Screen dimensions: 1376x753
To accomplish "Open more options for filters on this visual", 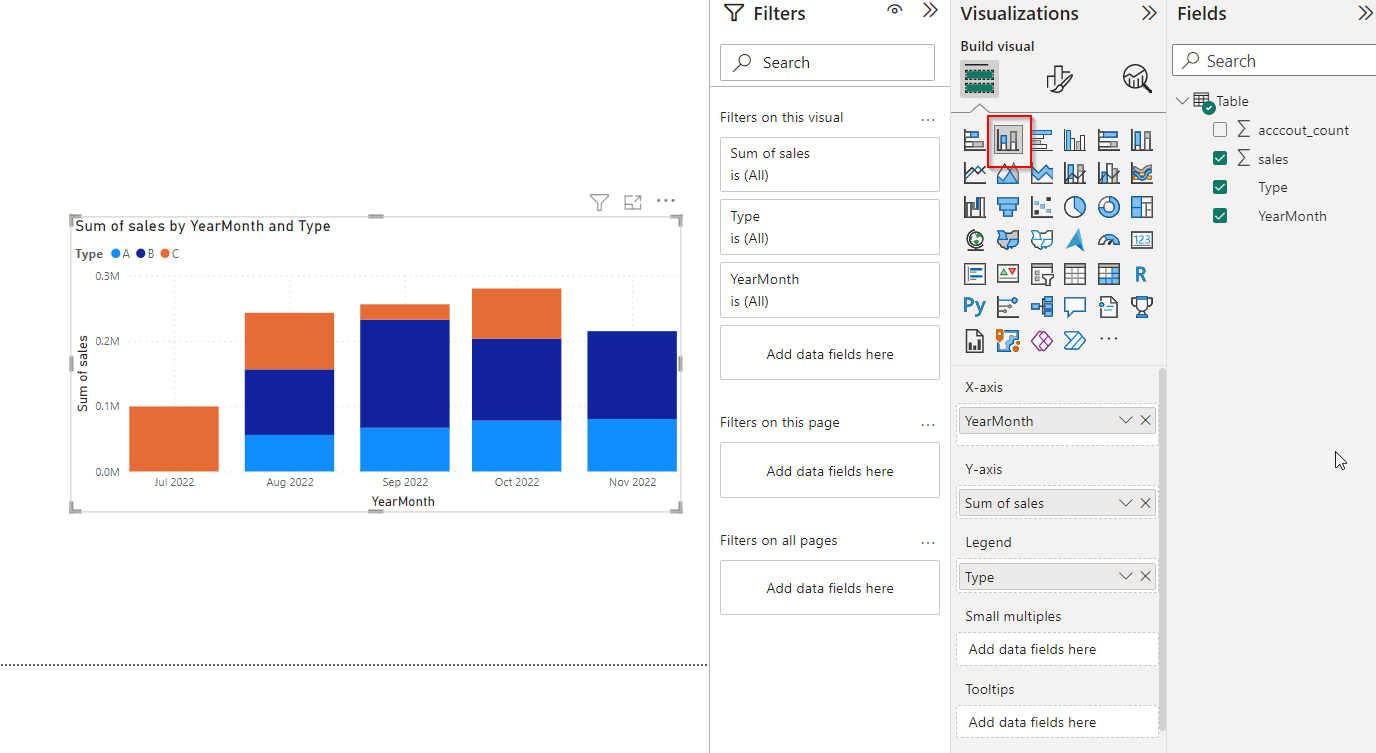I will pyautogui.click(x=928, y=118).
